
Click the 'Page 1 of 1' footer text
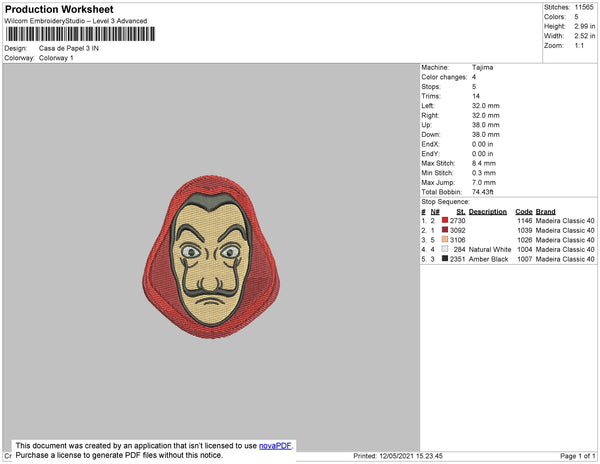tap(577, 456)
